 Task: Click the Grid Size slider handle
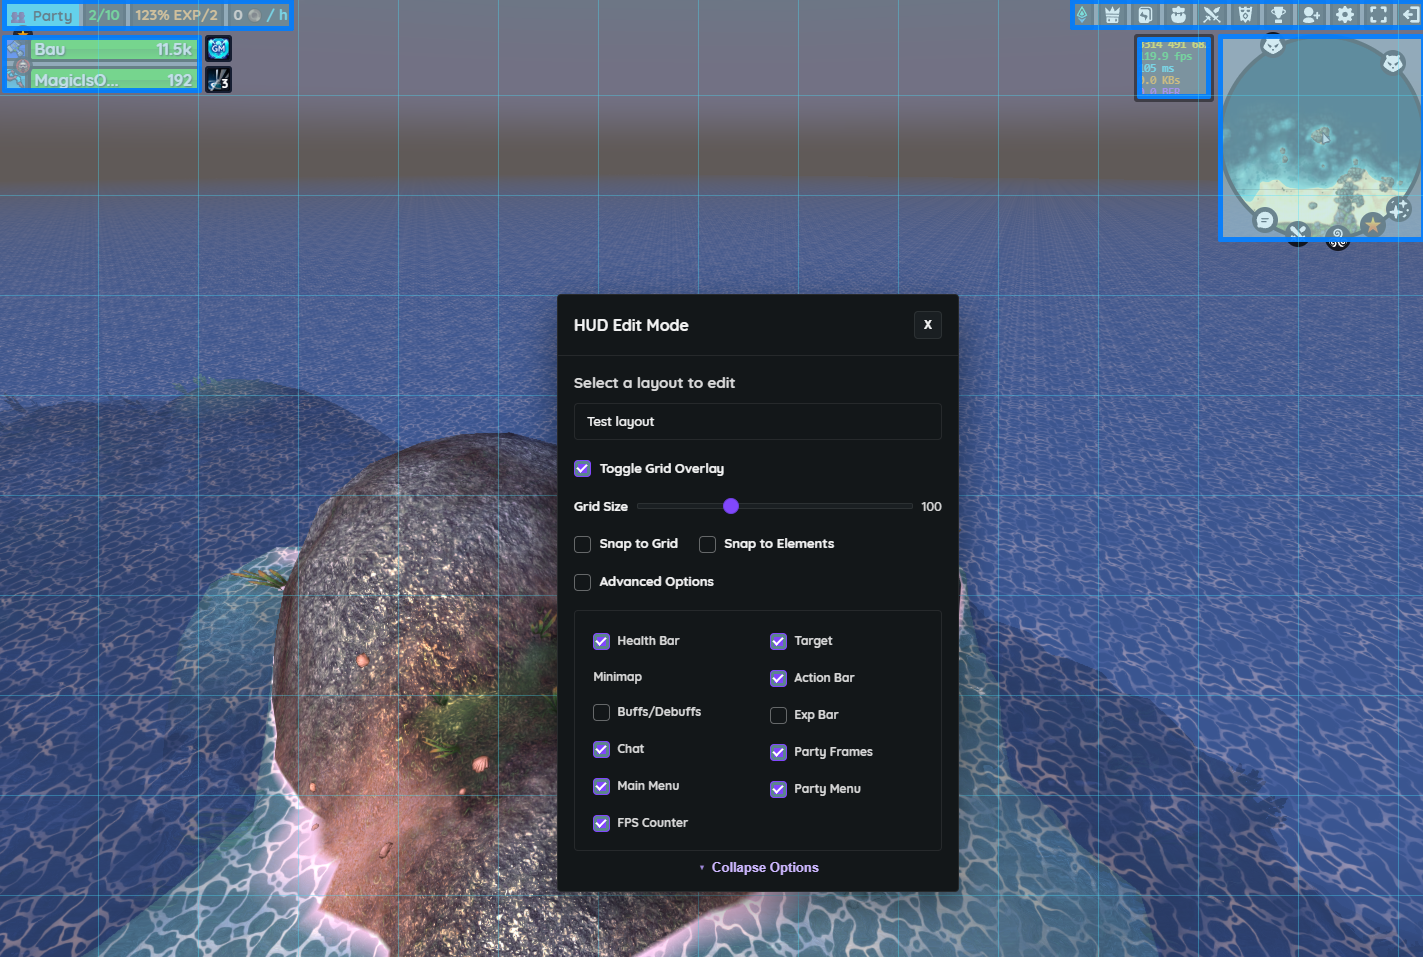click(731, 506)
